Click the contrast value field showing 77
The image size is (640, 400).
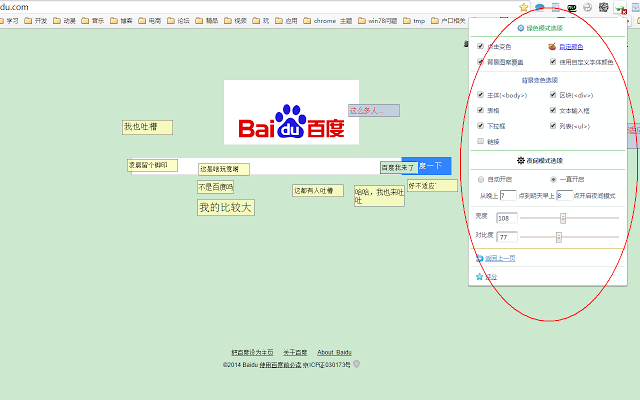[507, 237]
